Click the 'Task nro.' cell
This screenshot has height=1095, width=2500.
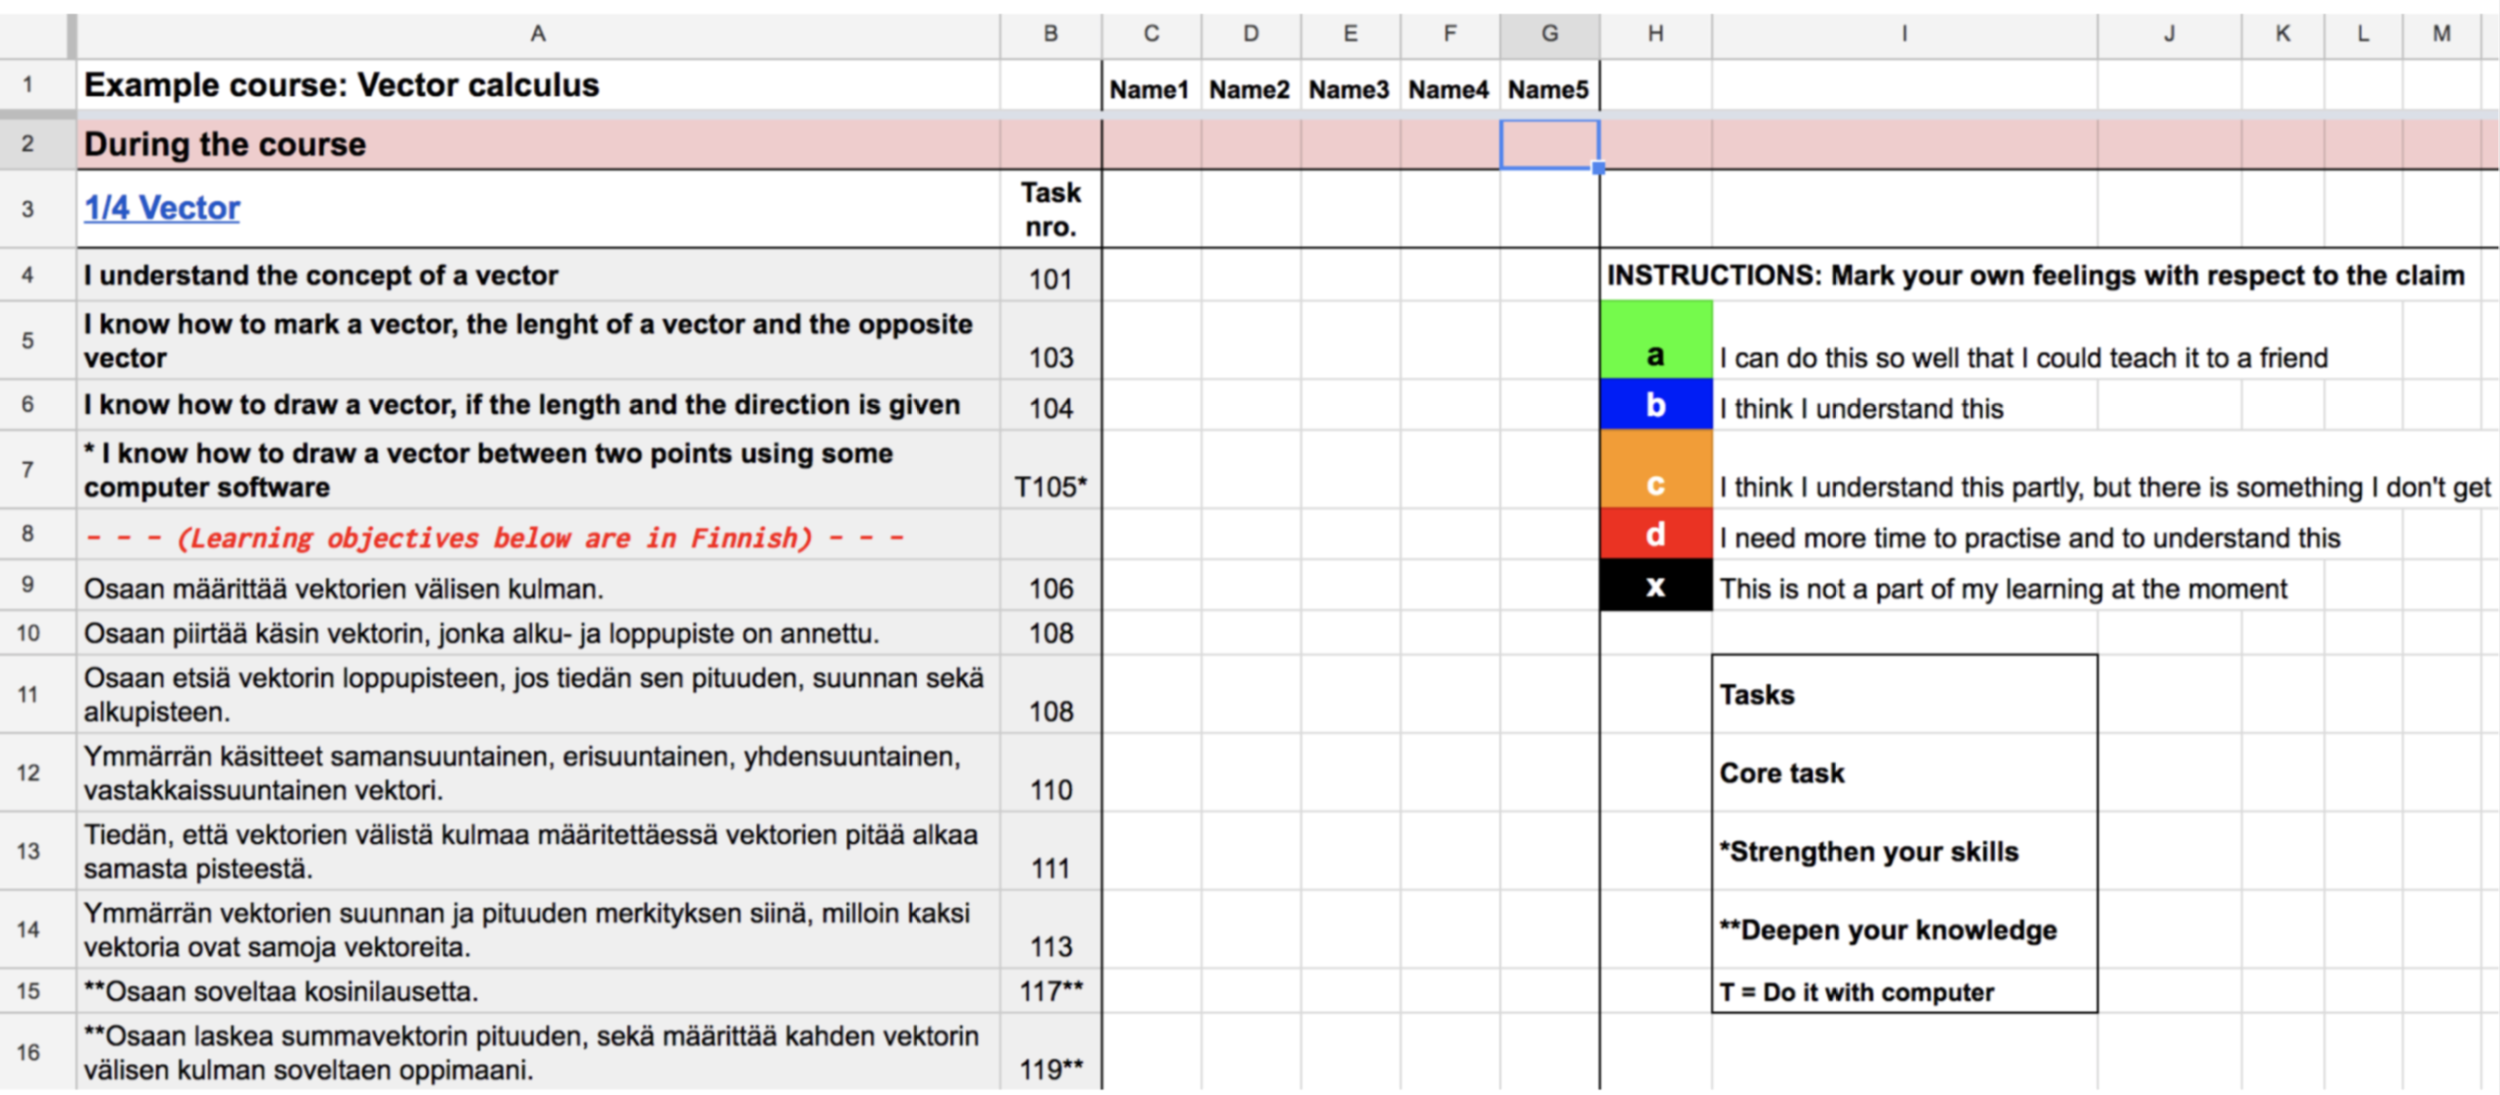pos(1050,209)
